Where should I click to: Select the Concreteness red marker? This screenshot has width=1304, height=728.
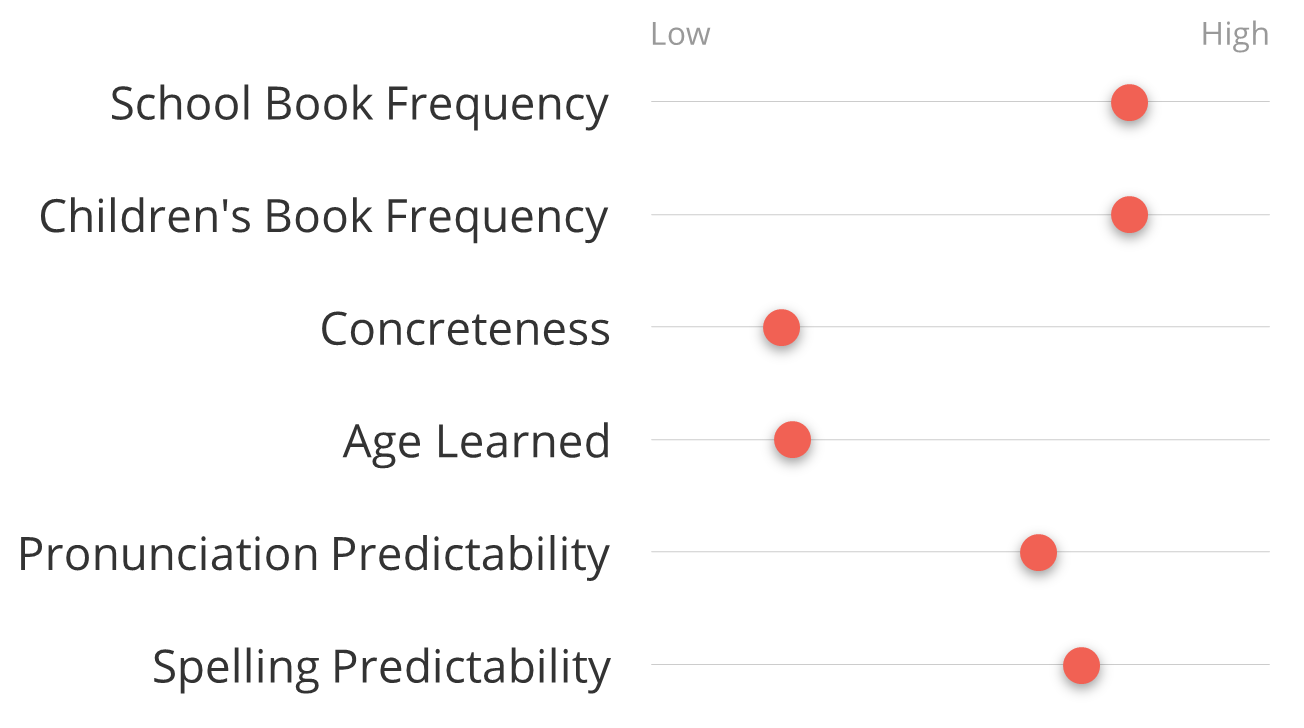[781, 327]
